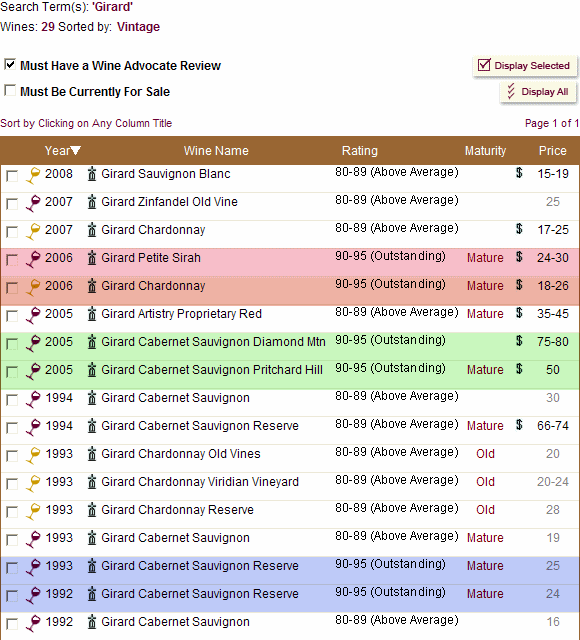Click wine glass icon for 2006 Petite Sirah

[x=33, y=260]
